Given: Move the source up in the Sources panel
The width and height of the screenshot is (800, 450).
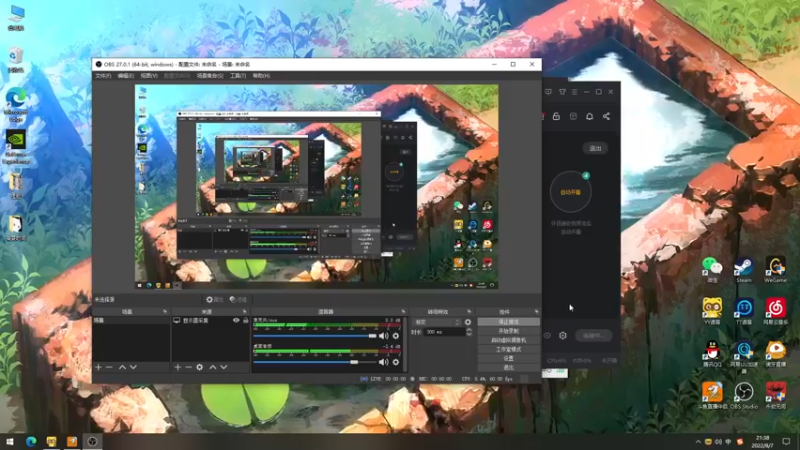Looking at the screenshot, I should click(x=213, y=367).
